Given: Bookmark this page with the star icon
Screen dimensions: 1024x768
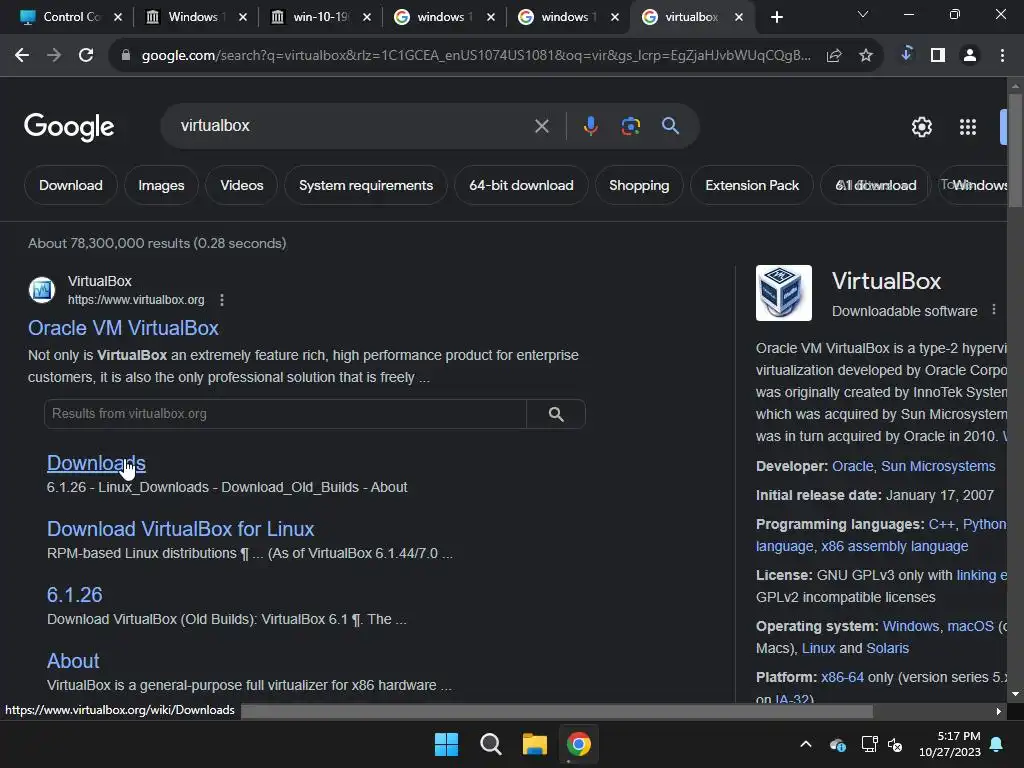Looking at the screenshot, I should [x=866, y=56].
